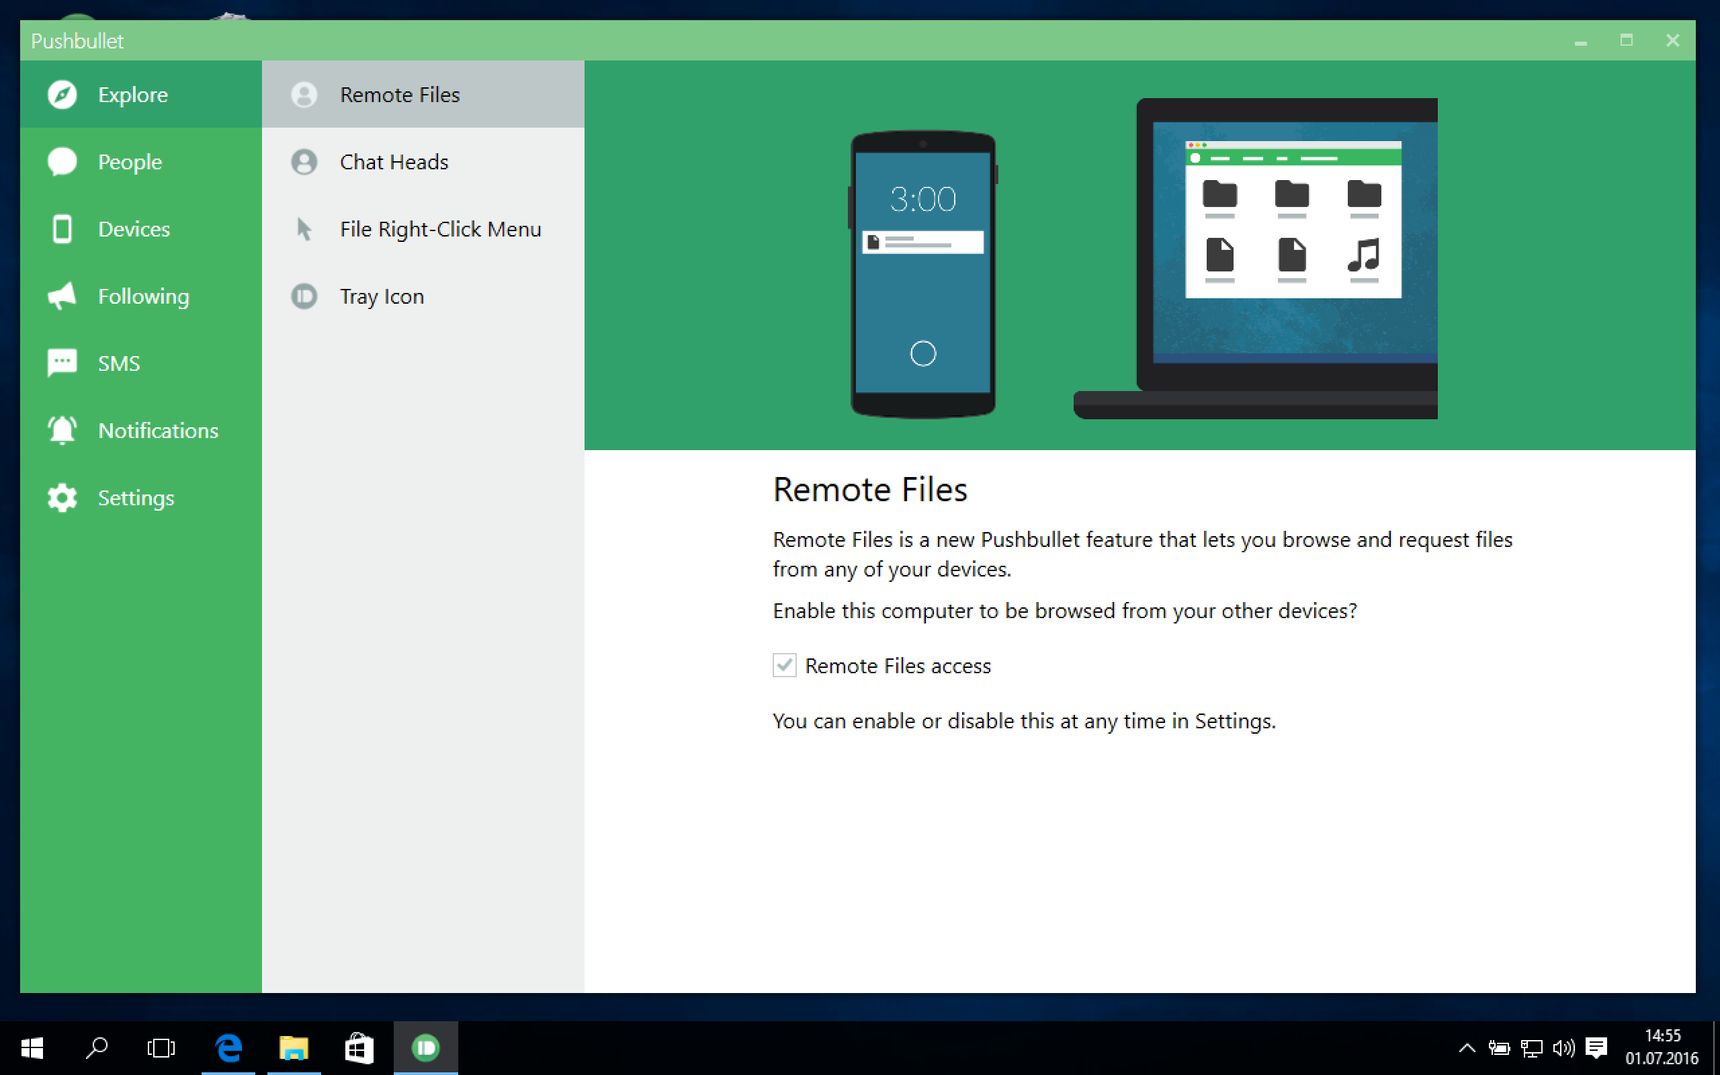The height and width of the screenshot is (1075, 1720).
Task: Click the People chat bubble icon
Action: (62, 161)
